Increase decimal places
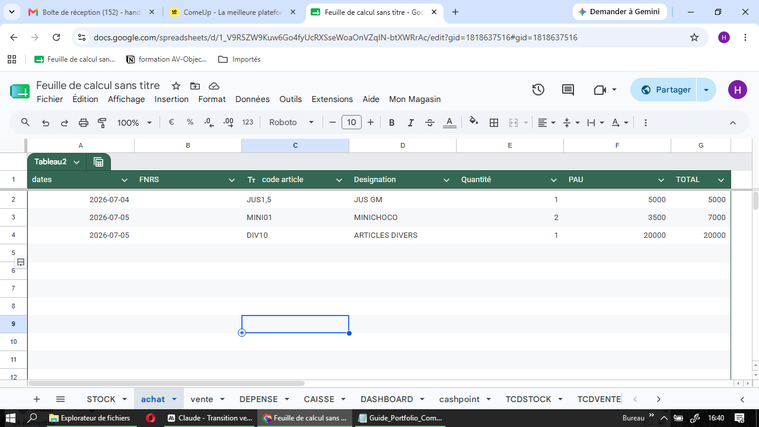Image resolution: width=759 pixels, height=427 pixels. [x=228, y=122]
